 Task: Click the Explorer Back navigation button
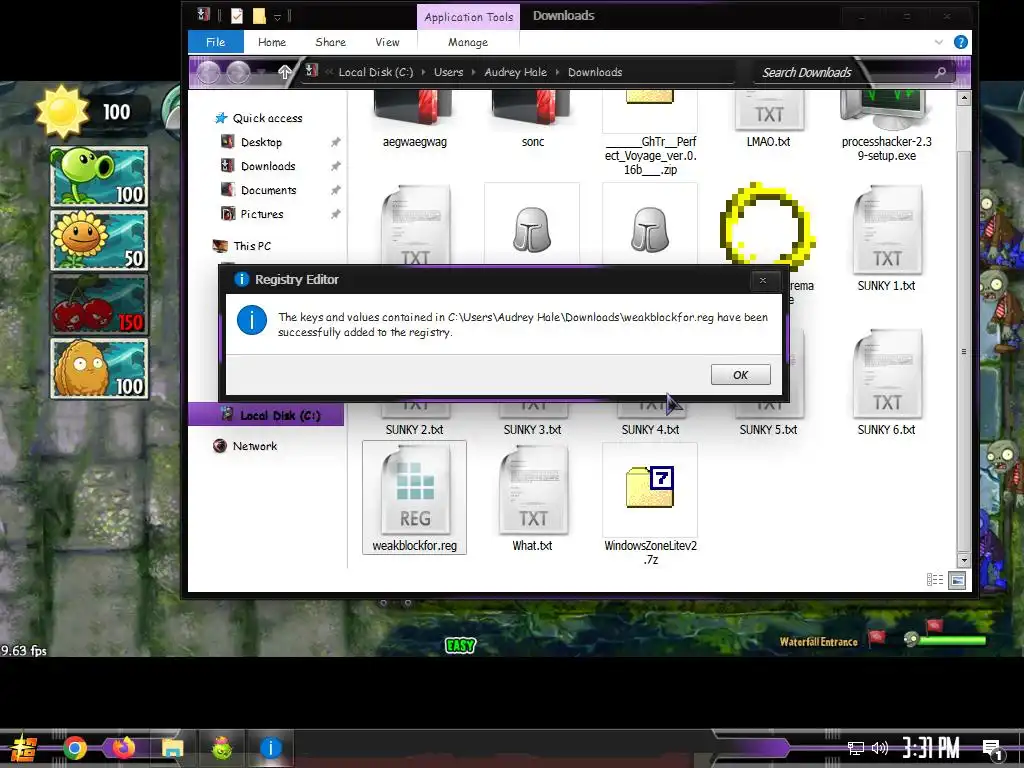pos(208,72)
